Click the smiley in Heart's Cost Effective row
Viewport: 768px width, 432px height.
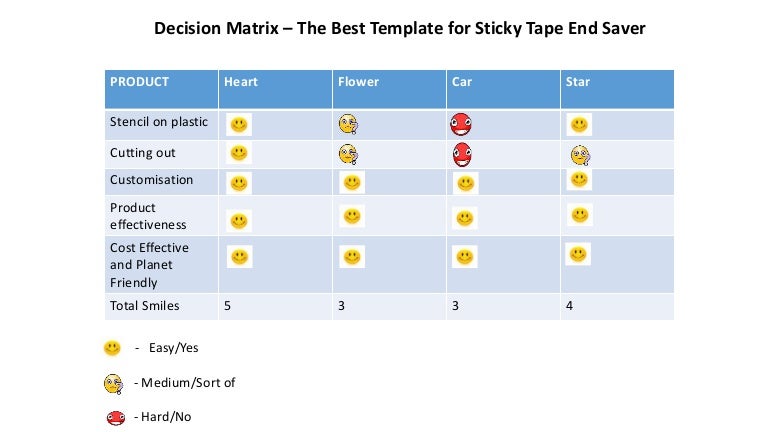239,257
